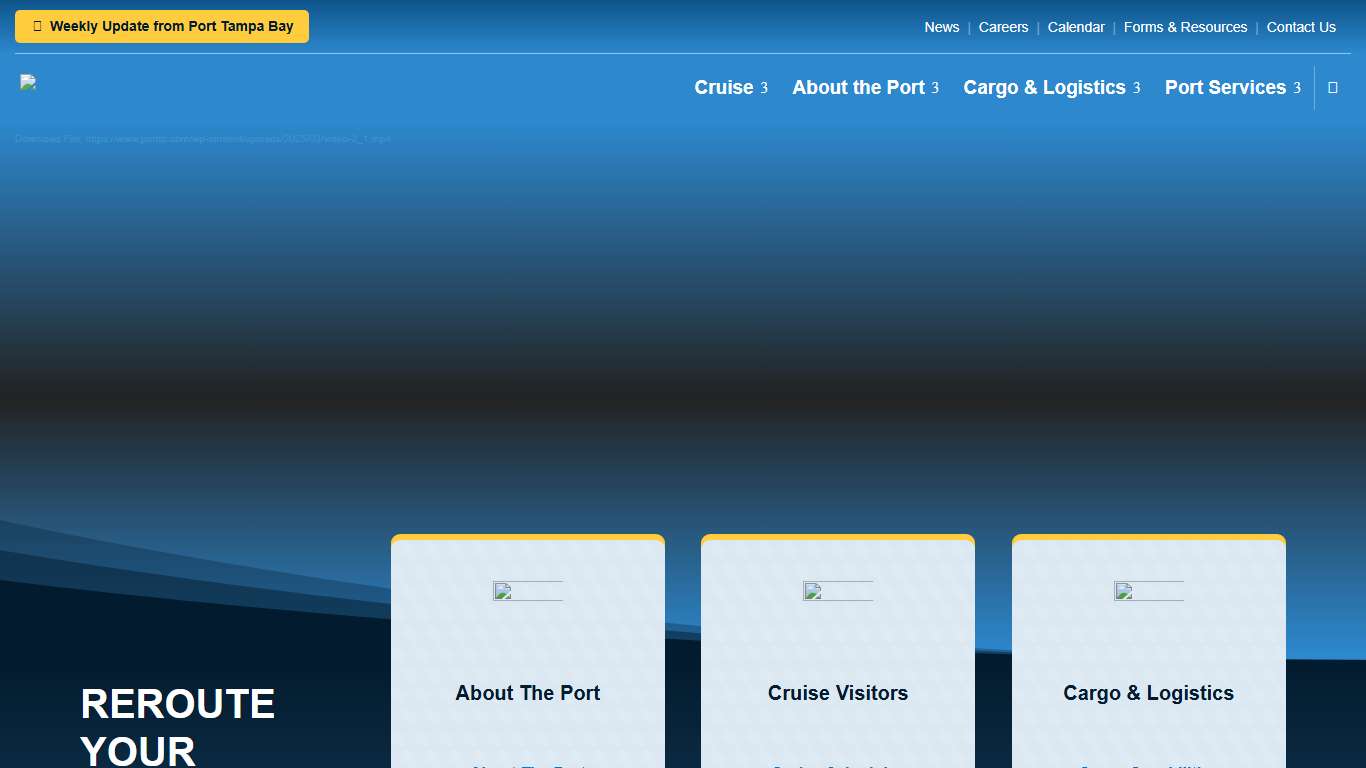The image size is (1366, 768).
Task: Click the icon image in the Cruise Visitors card
Action: pyautogui.click(x=837, y=591)
